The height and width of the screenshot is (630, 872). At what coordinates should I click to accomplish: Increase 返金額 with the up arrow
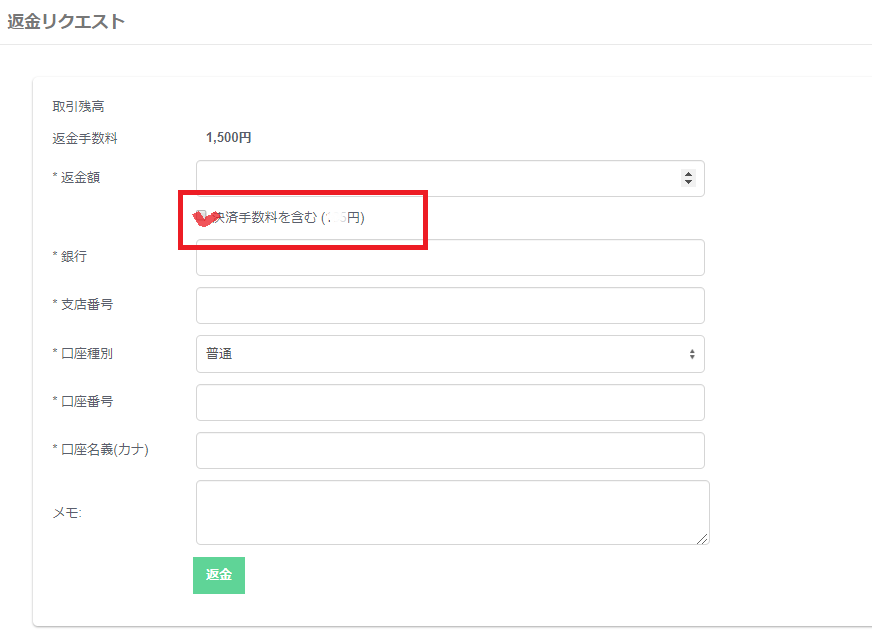click(687, 174)
